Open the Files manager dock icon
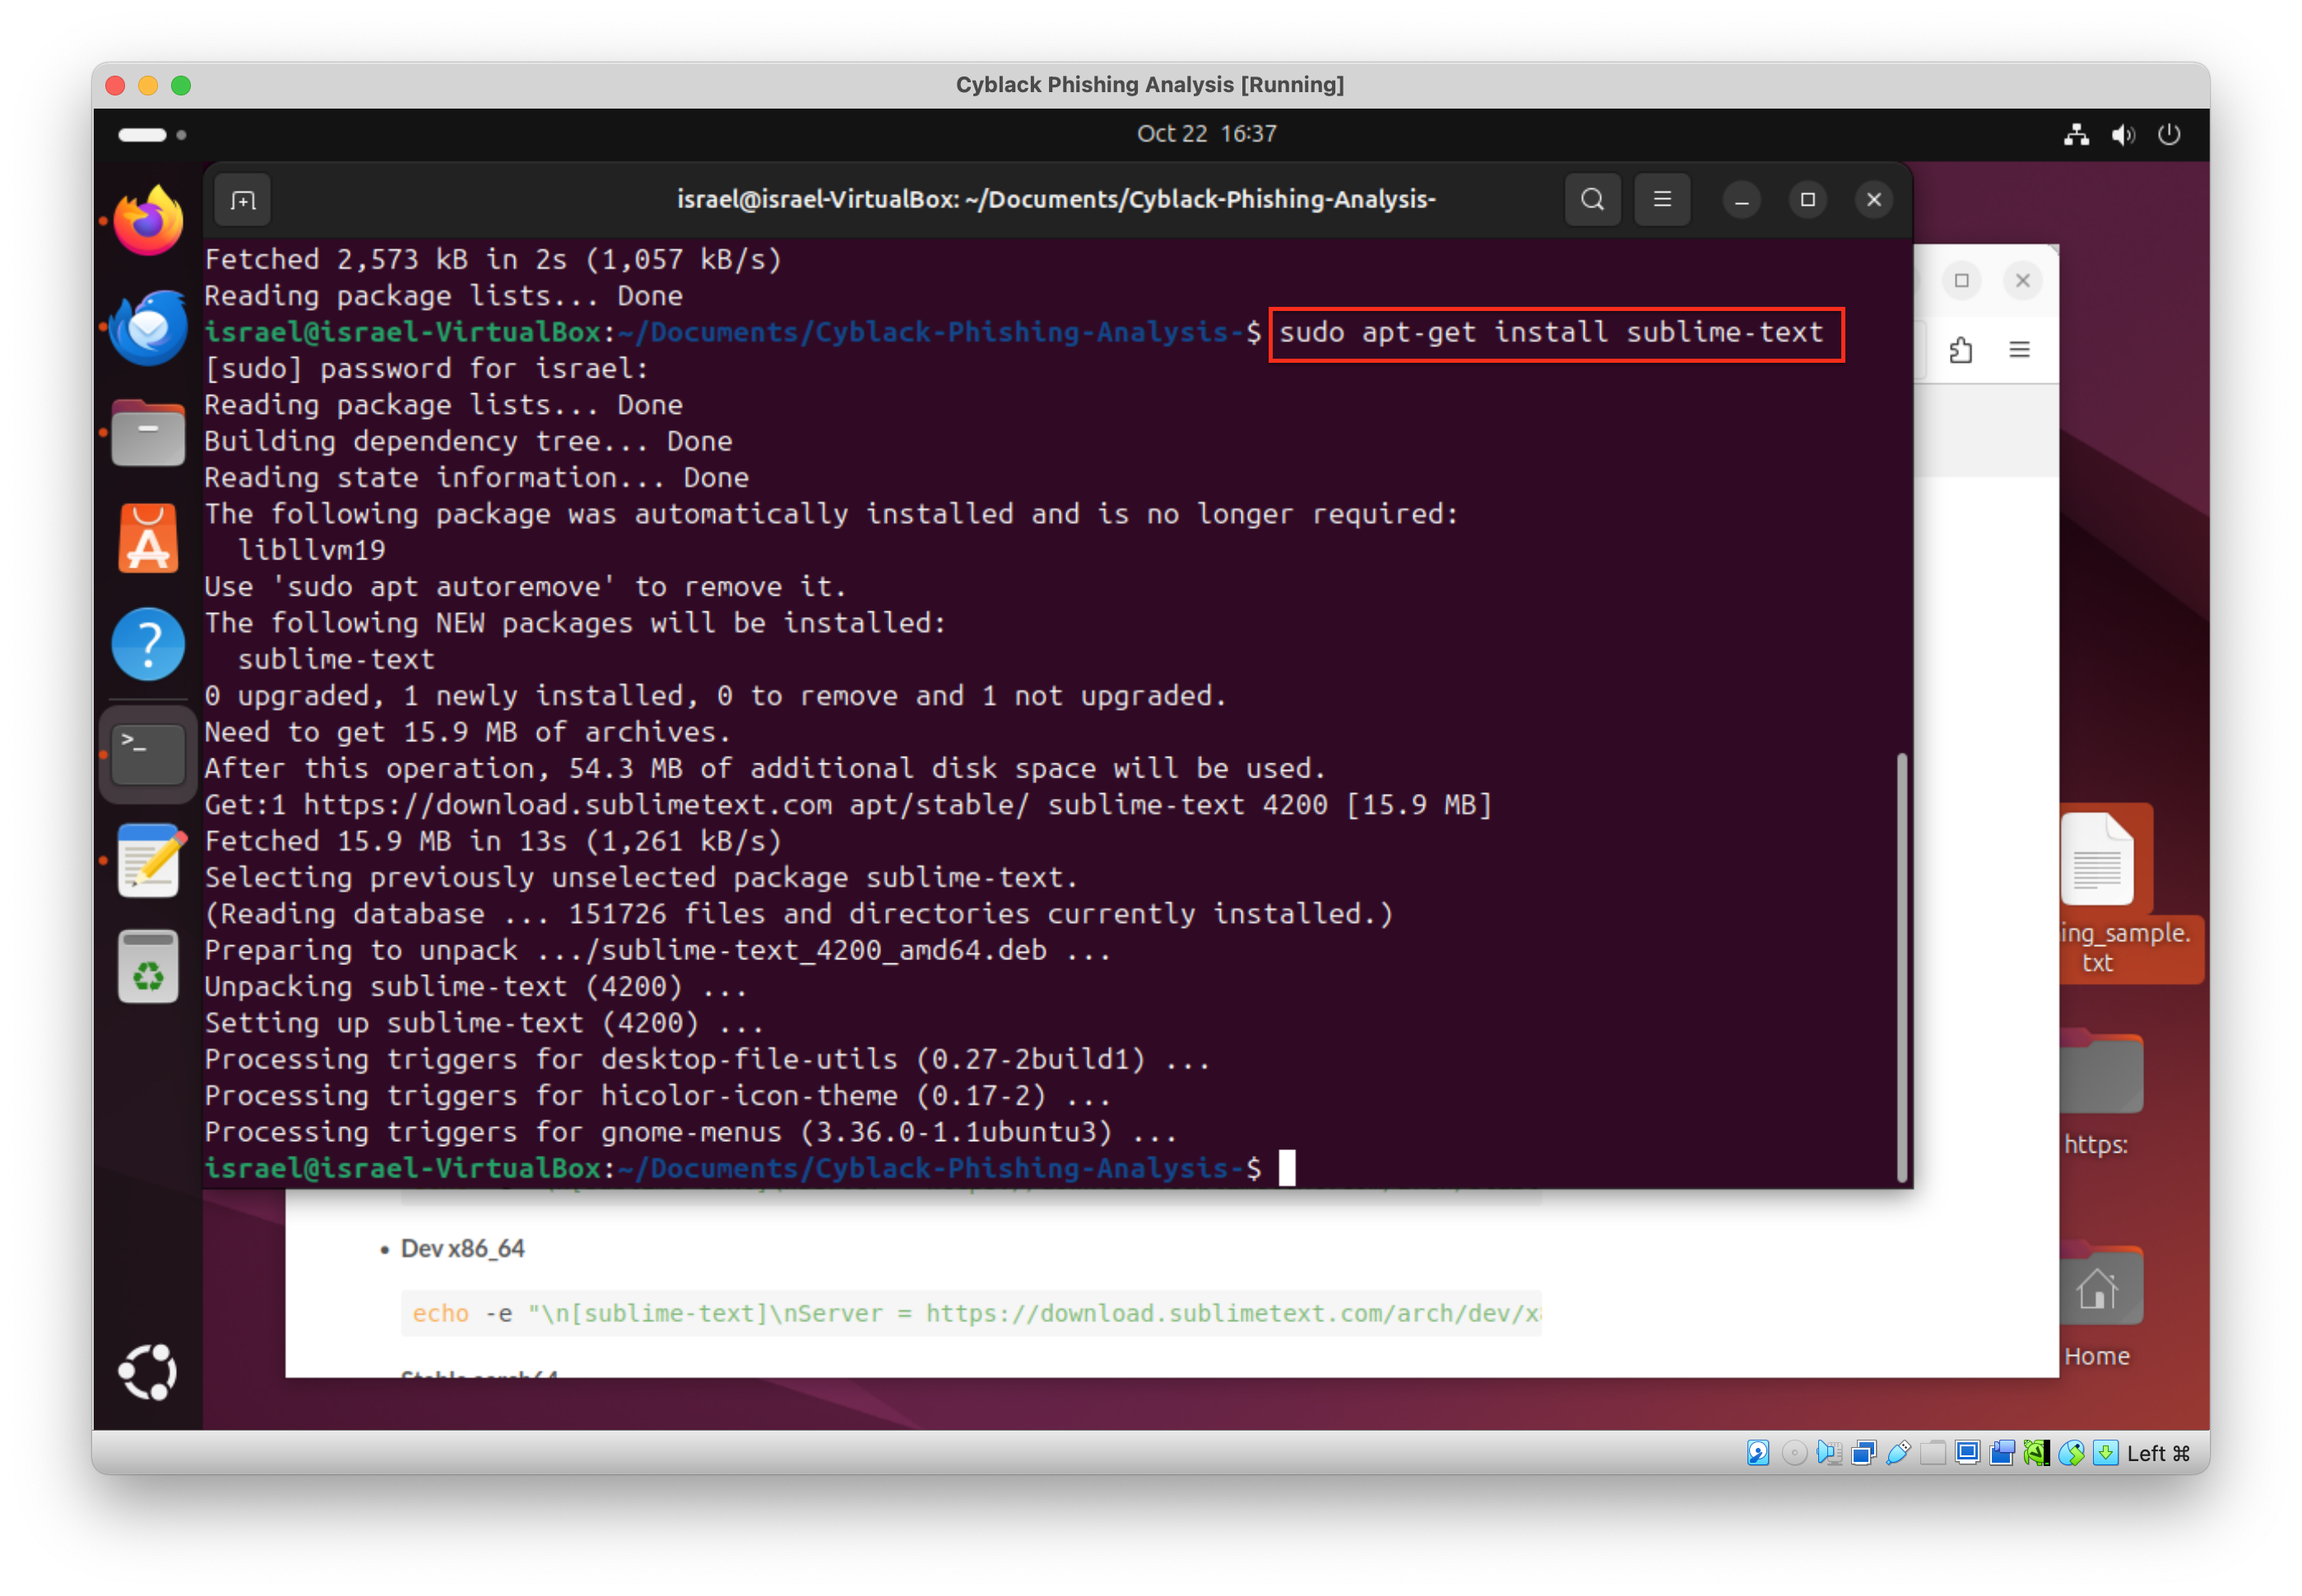 click(148, 434)
